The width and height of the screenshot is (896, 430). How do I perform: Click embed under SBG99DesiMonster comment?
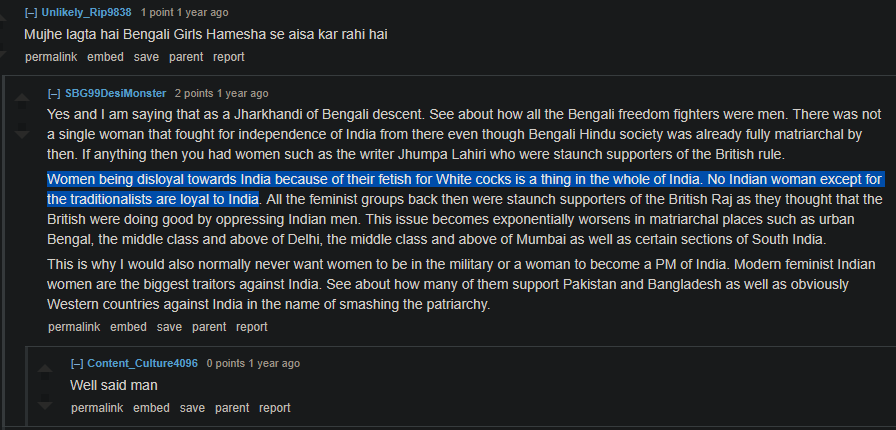point(128,327)
